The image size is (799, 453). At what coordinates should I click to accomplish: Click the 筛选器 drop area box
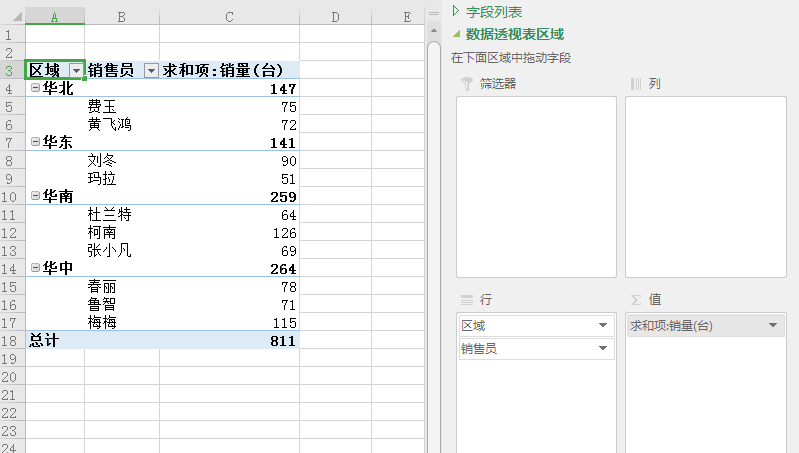pos(536,187)
